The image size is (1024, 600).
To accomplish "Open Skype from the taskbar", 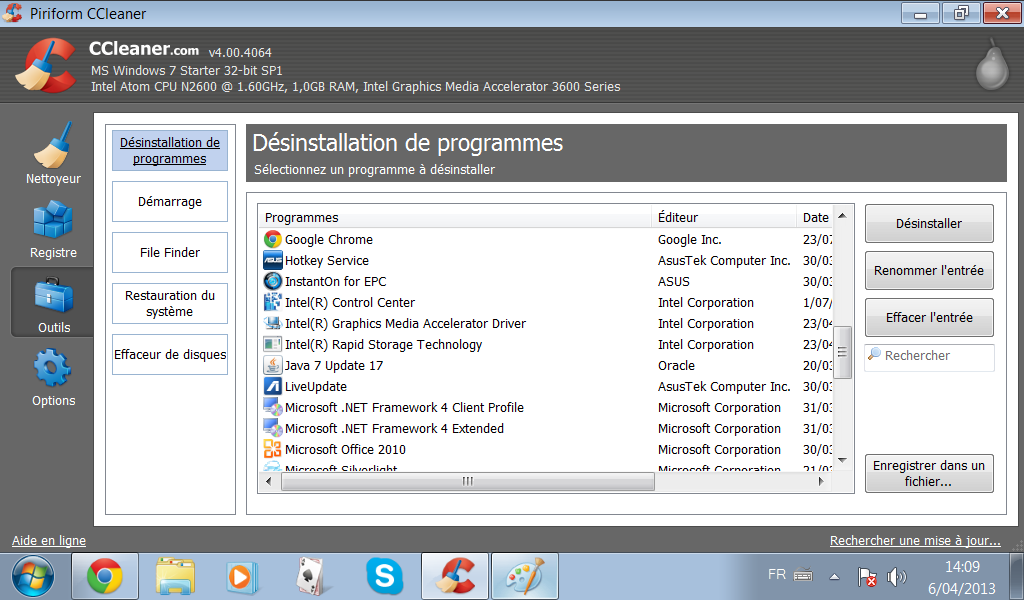I will [385, 576].
